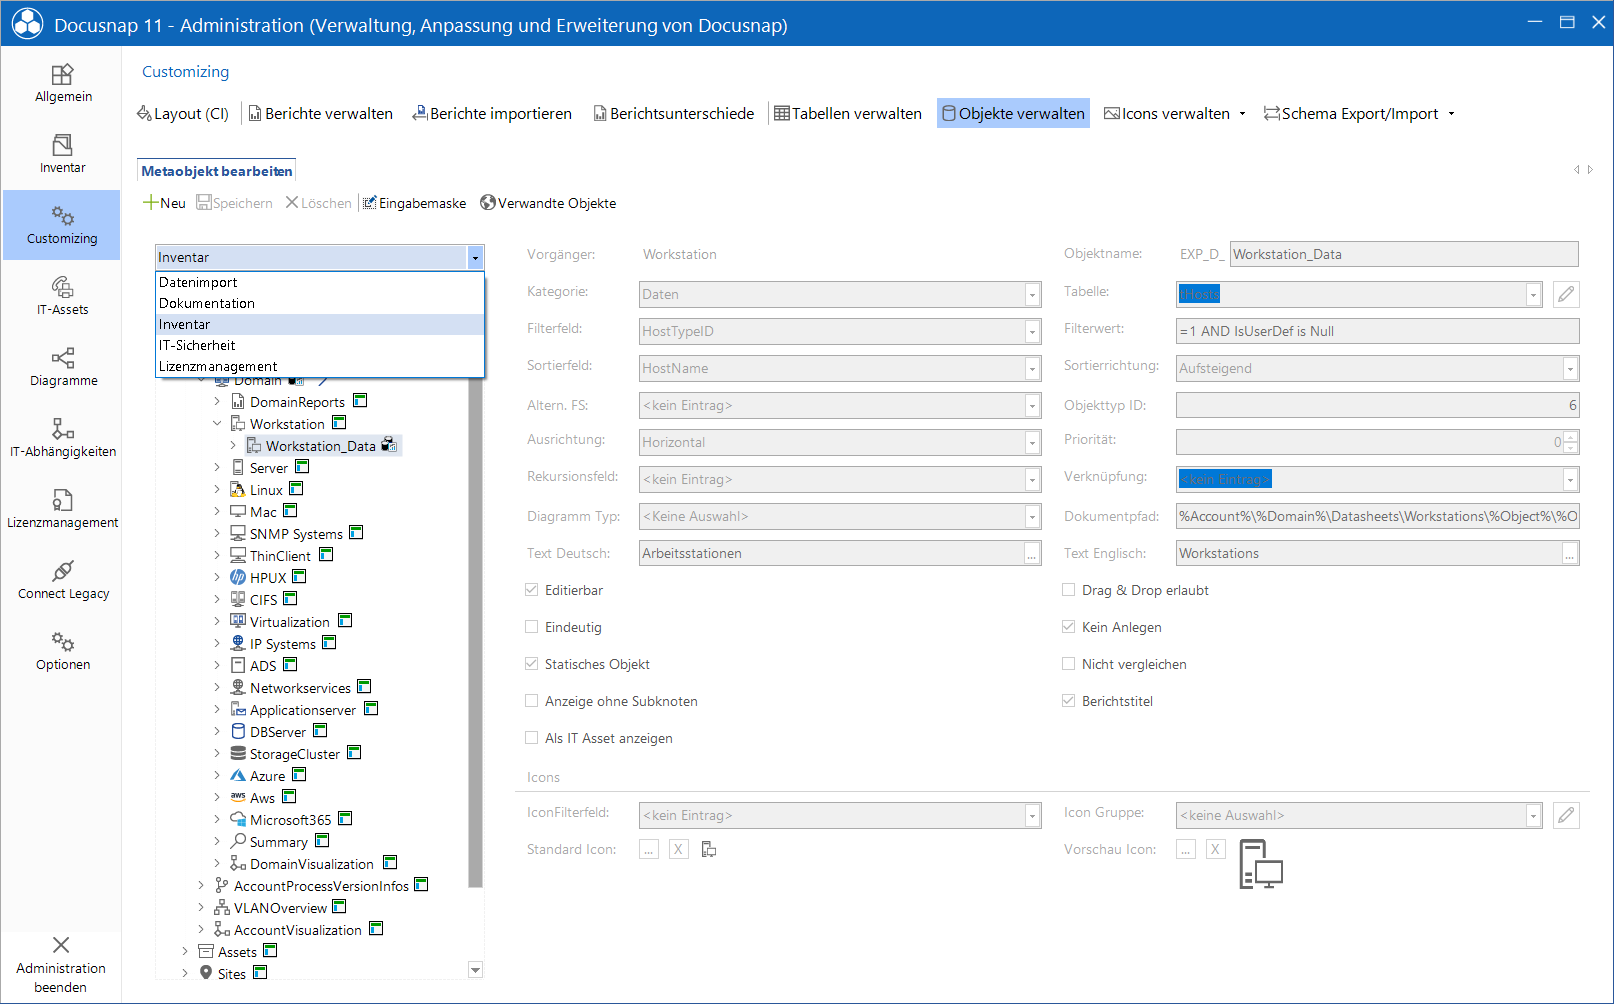Click Berichte importieren
Viewport: 1614px width, 1004px height.
click(x=492, y=114)
